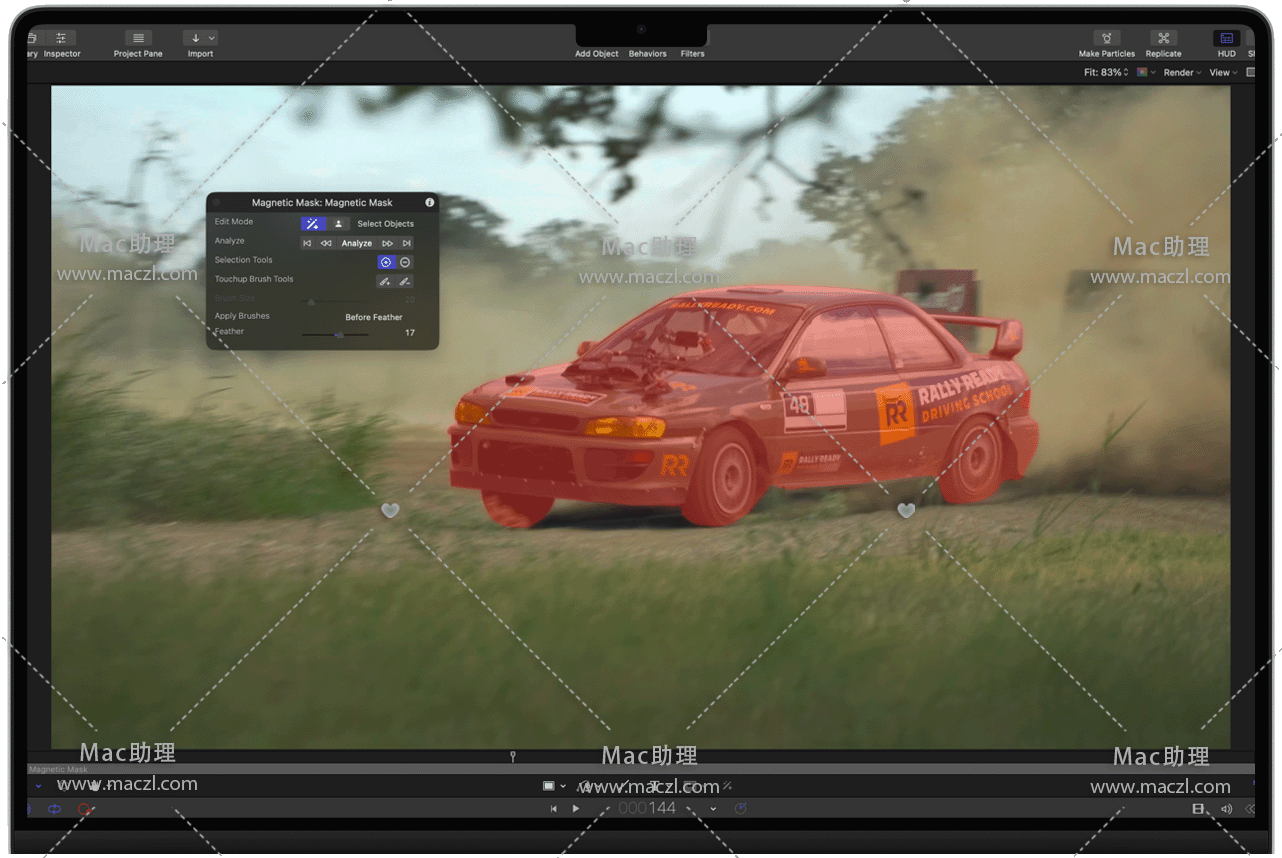The width and height of the screenshot is (1282, 858).
Task: Select the add-to-selection tool in Selection Tools
Action: pos(386,262)
